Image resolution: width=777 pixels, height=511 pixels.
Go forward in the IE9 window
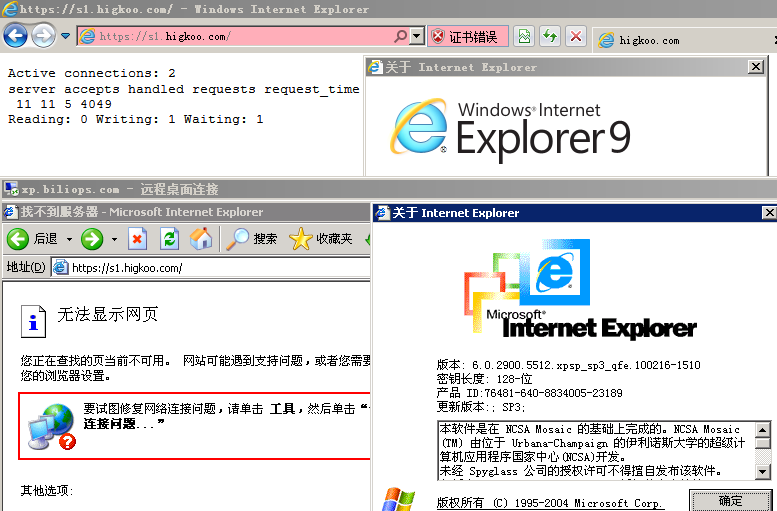coord(44,36)
